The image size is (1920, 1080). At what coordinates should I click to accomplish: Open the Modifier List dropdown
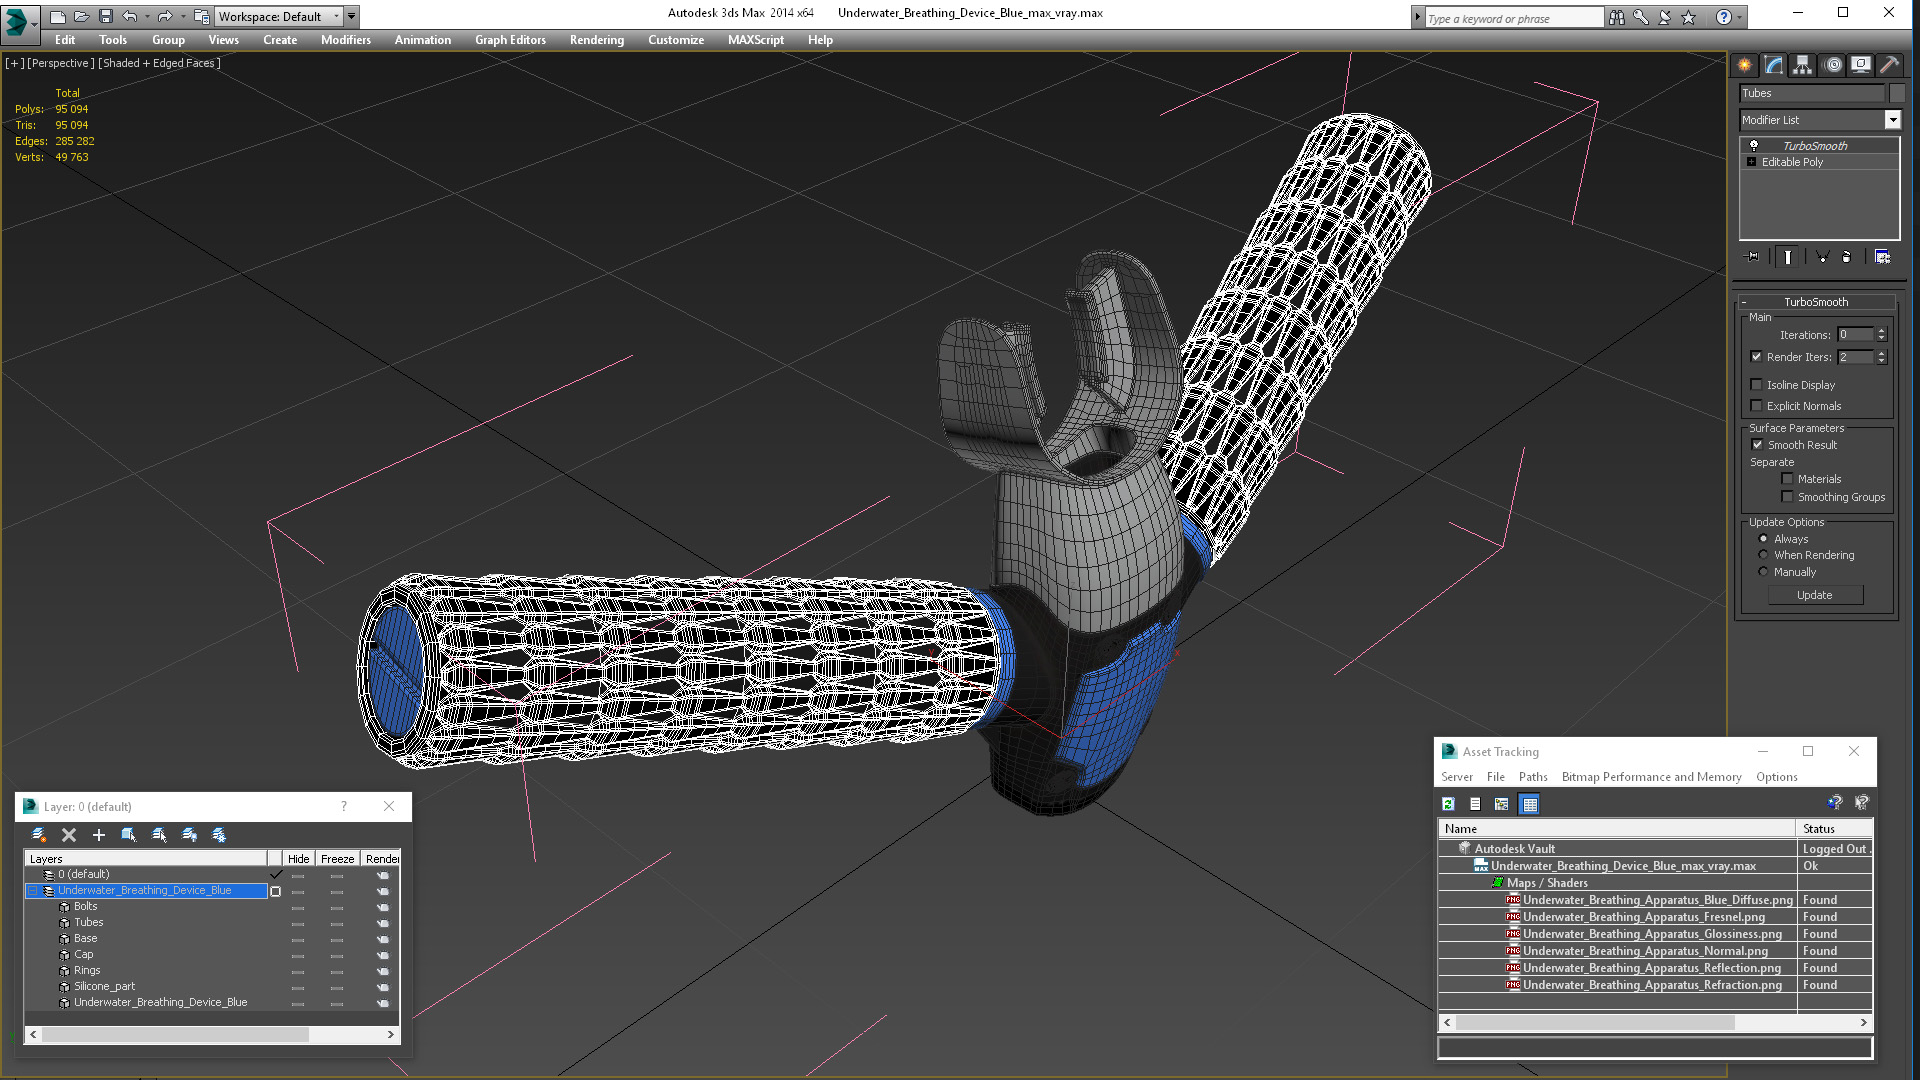point(1892,120)
